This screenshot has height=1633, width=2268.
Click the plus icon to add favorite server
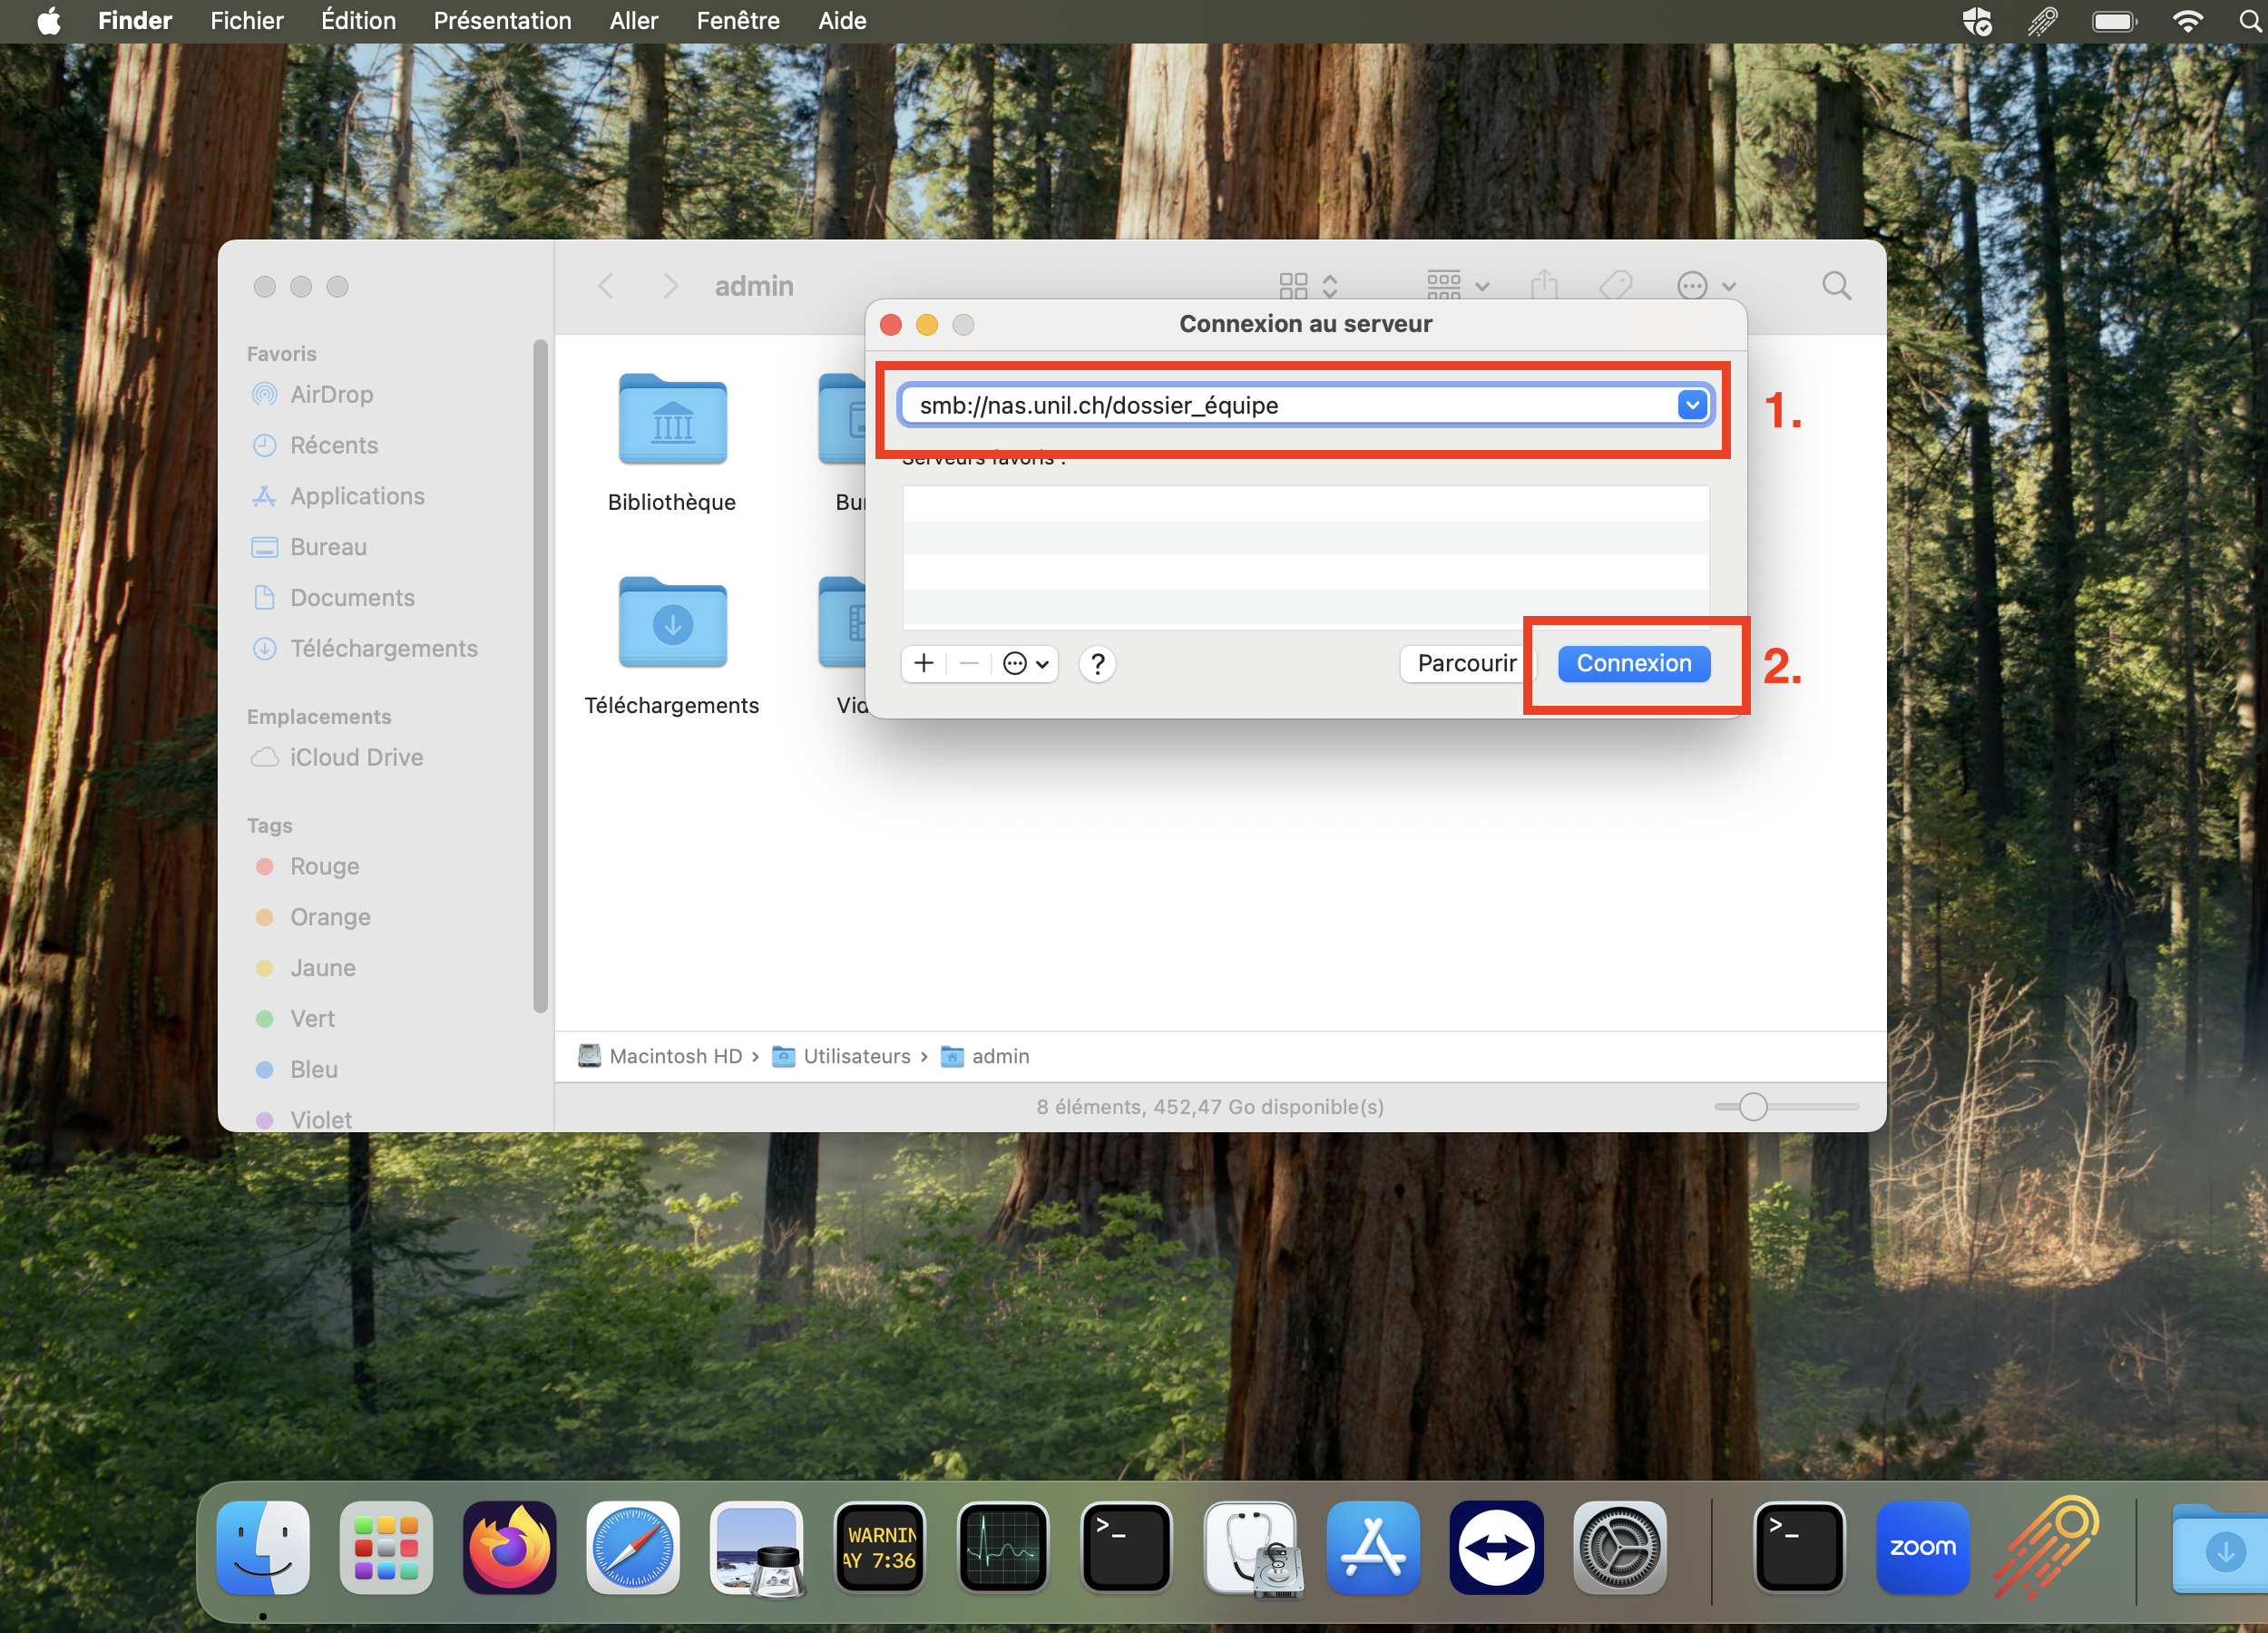click(x=924, y=664)
